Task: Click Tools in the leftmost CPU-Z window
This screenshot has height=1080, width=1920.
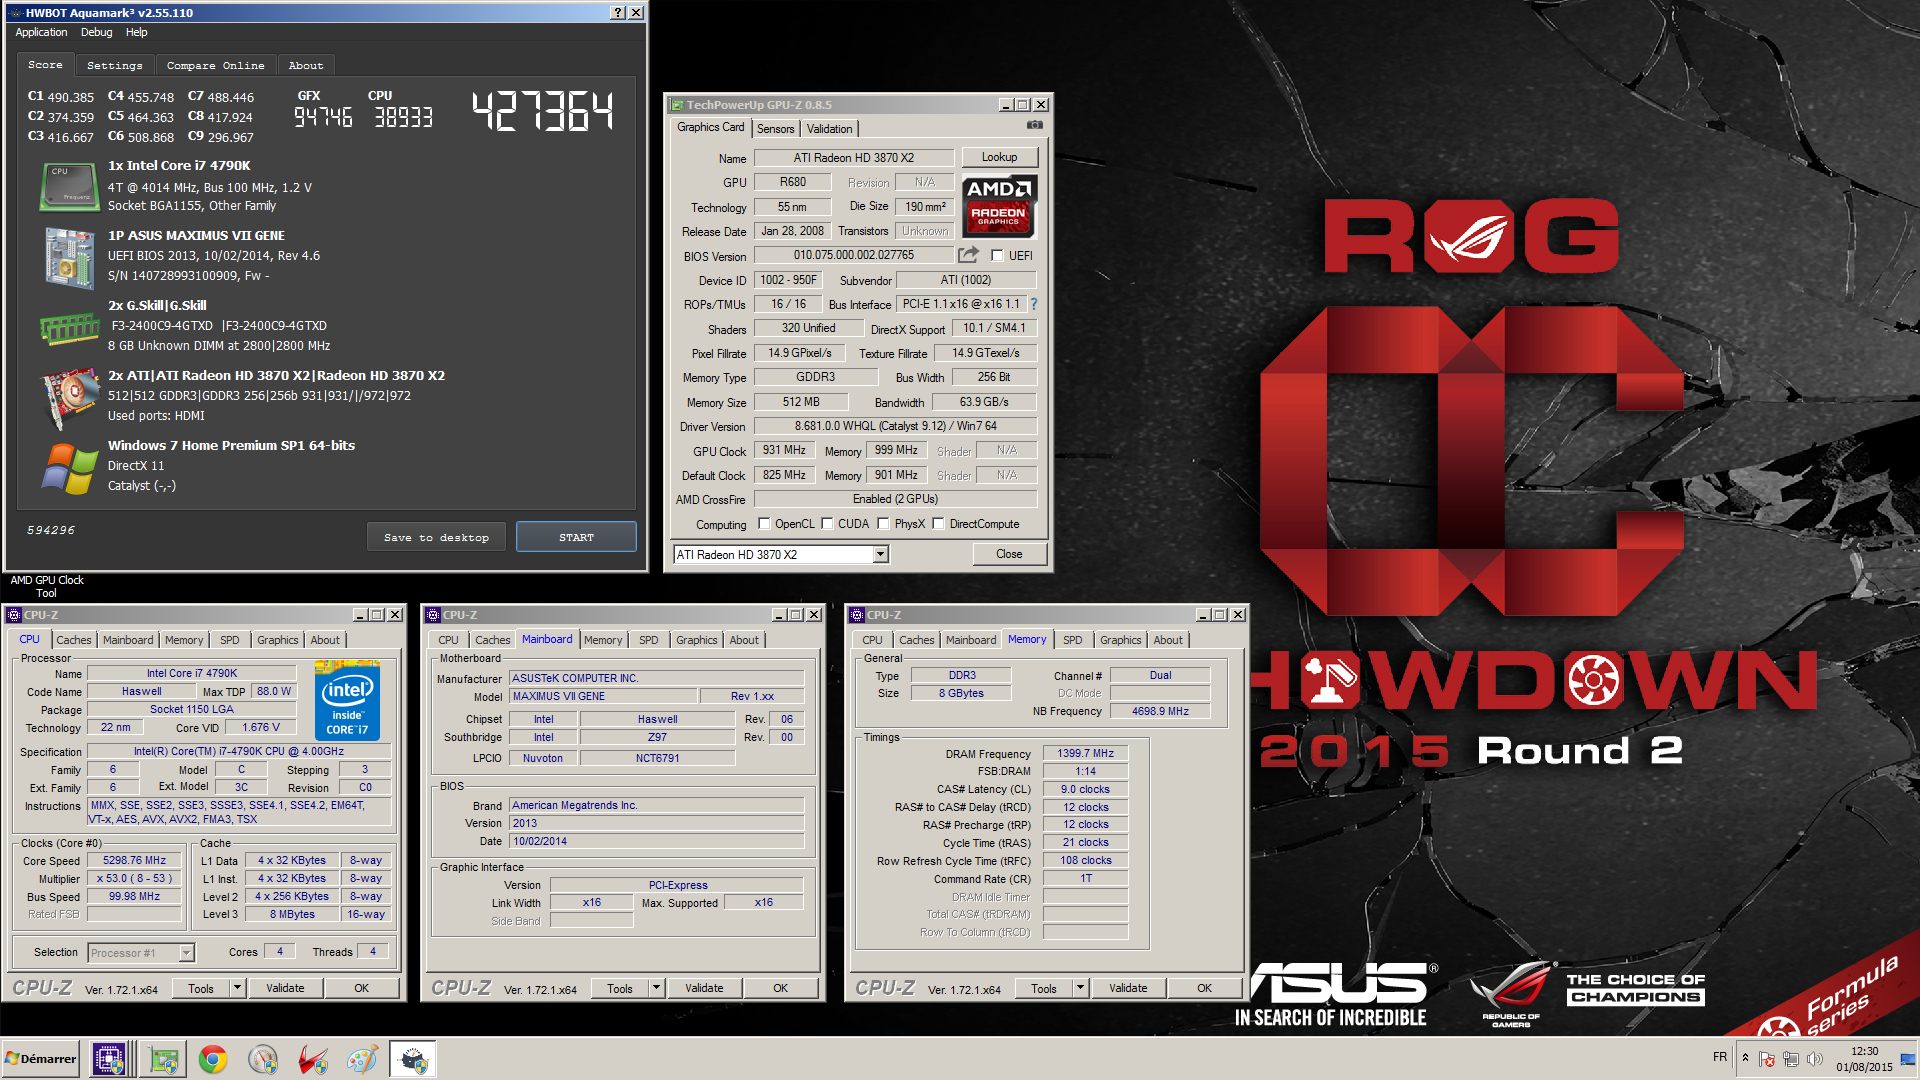Action: click(201, 988)
